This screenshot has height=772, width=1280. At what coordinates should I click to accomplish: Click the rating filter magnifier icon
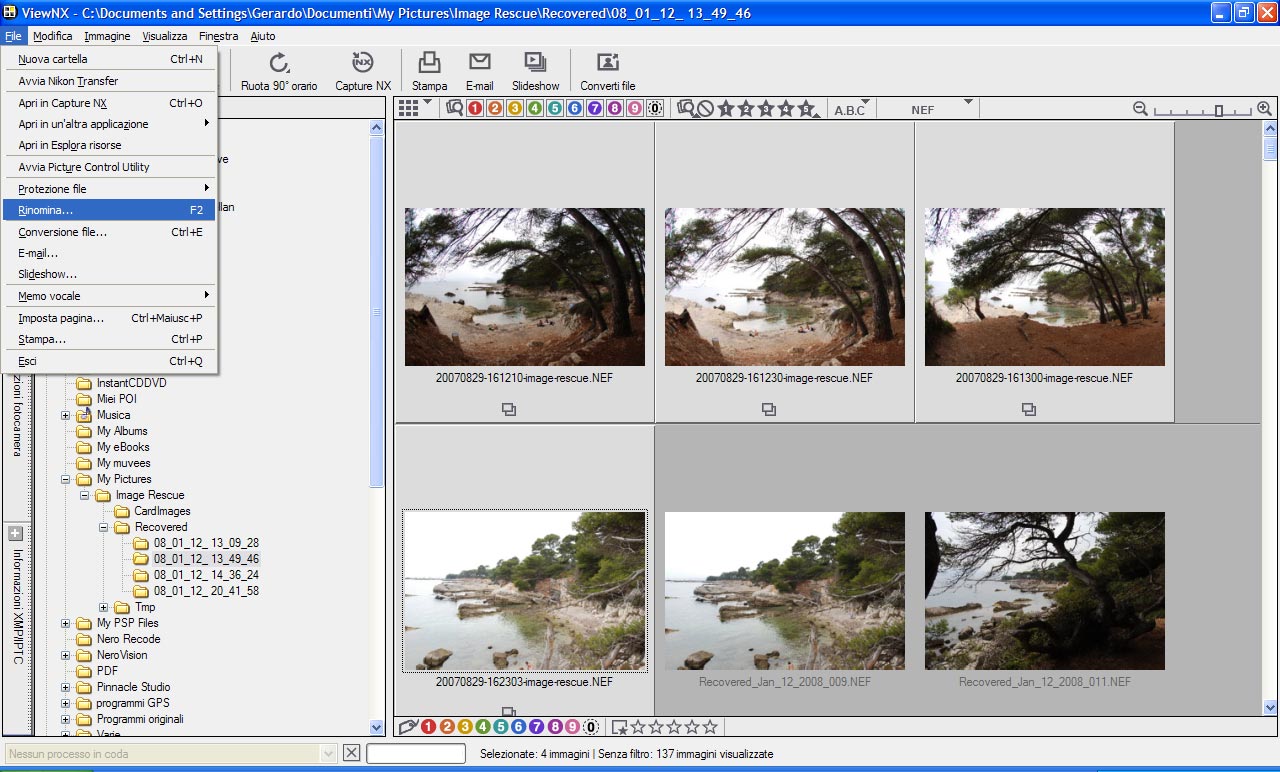coord(685,108)
